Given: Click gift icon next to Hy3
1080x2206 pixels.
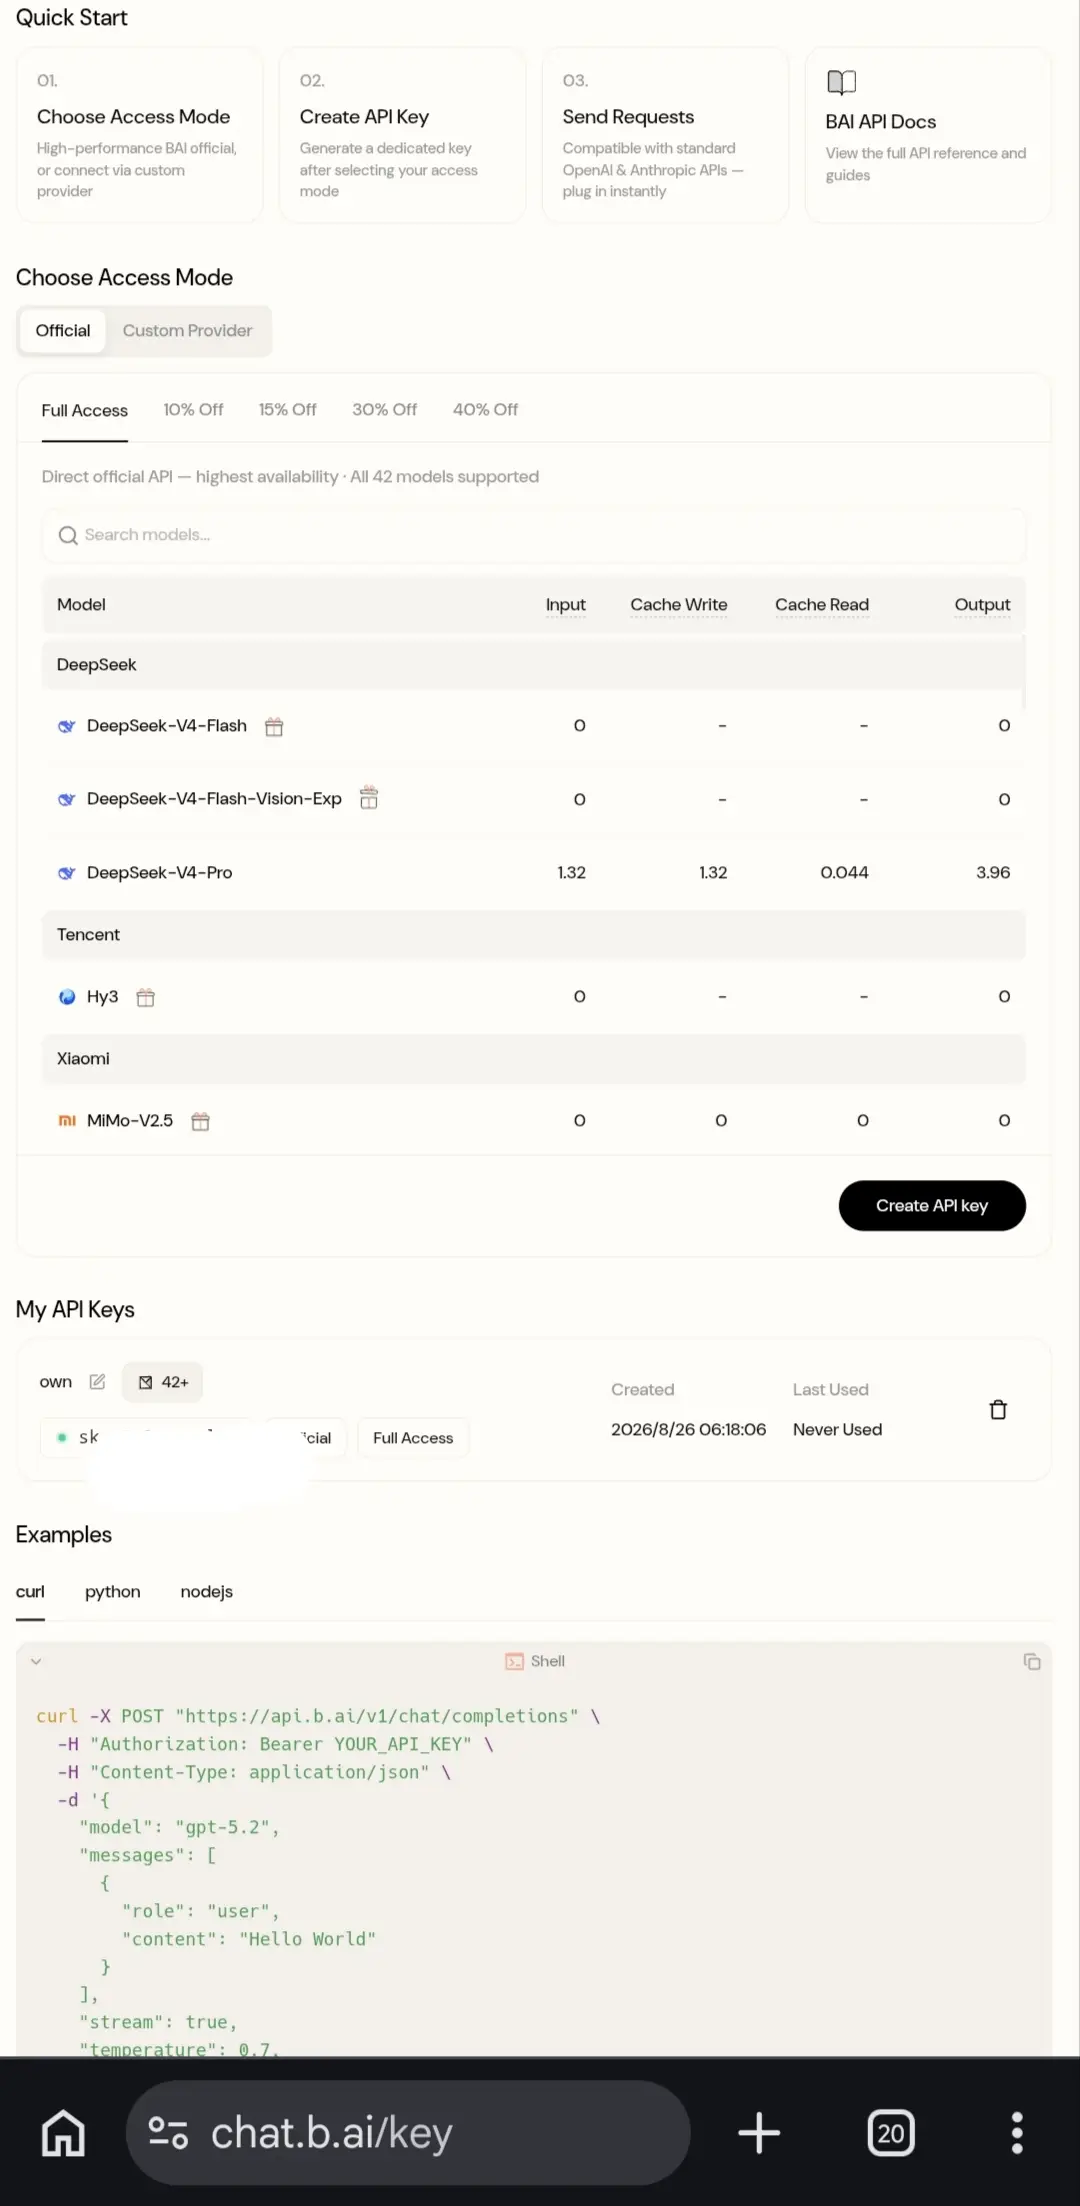Looking at the screenshot, I should (x=146, y=997).
